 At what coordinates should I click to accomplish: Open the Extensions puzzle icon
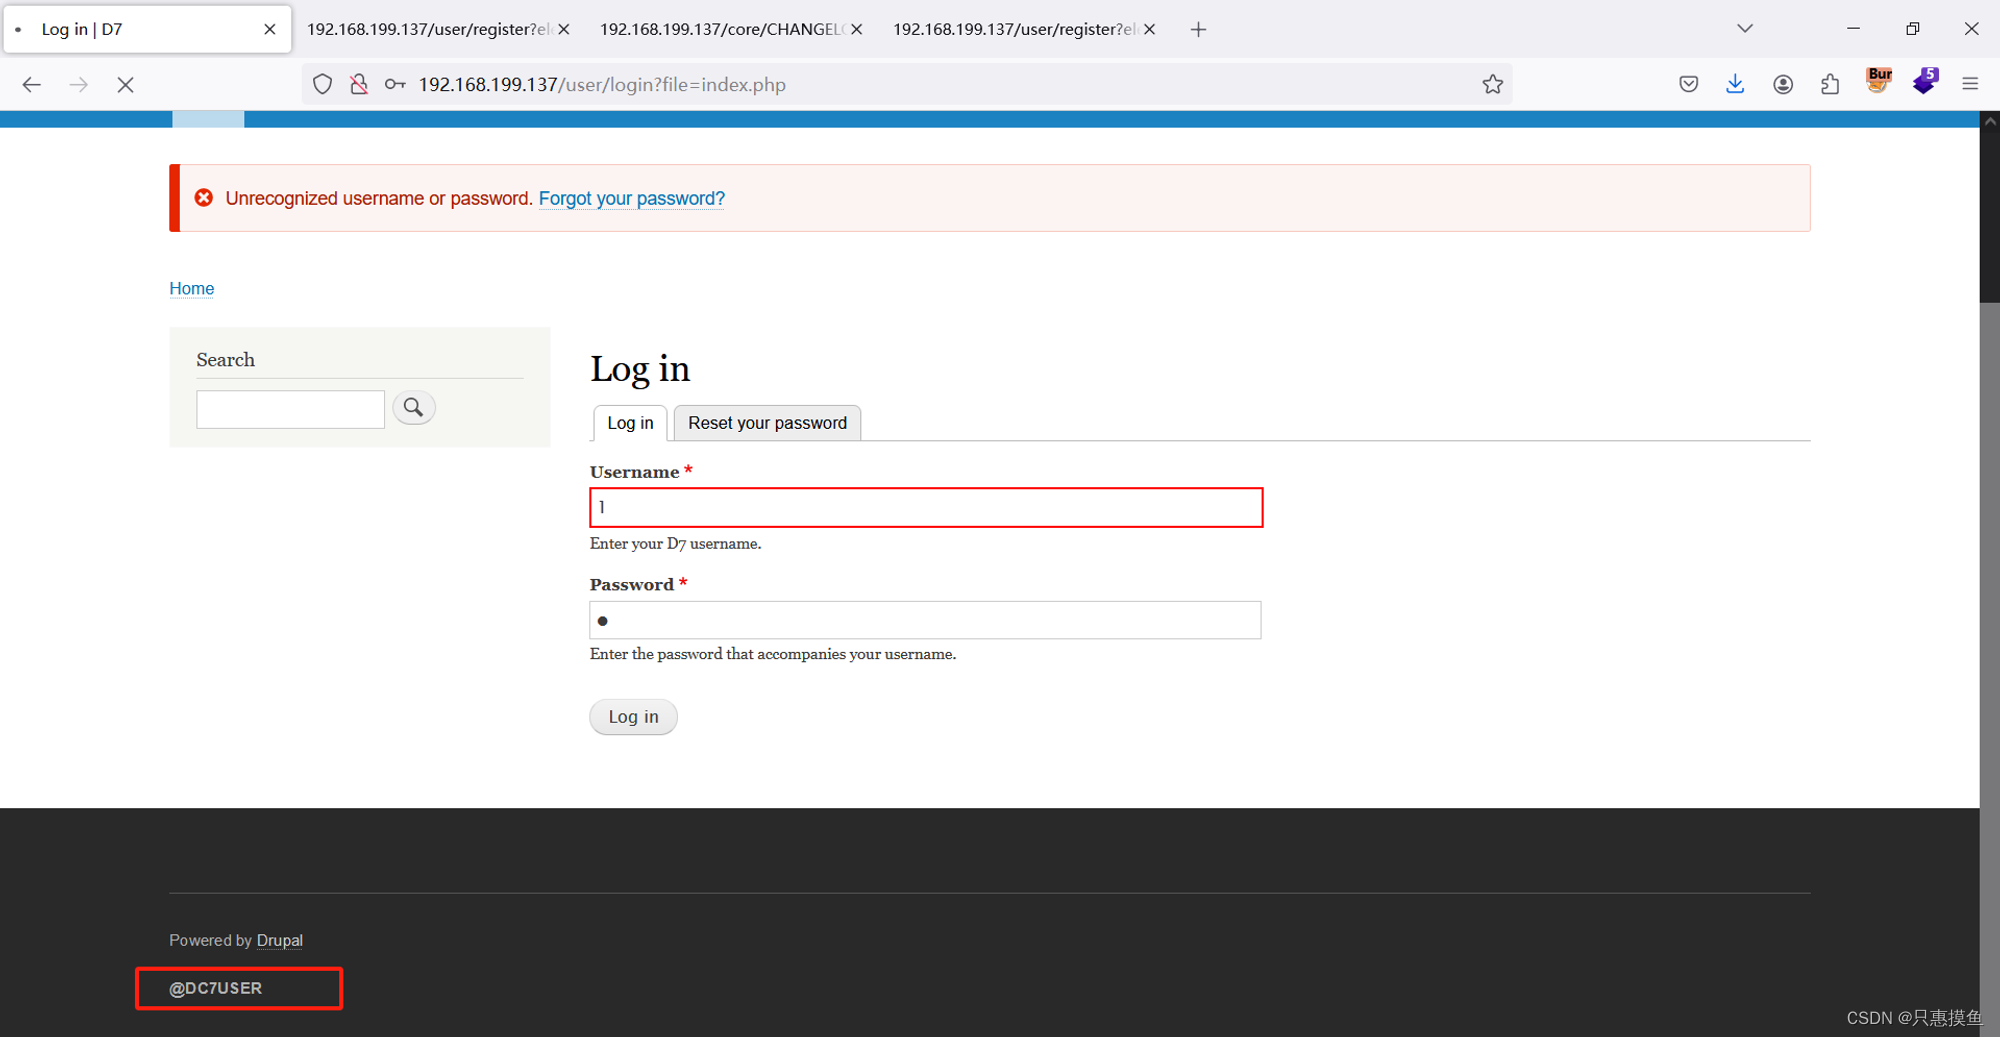(x=1829, y=85)
